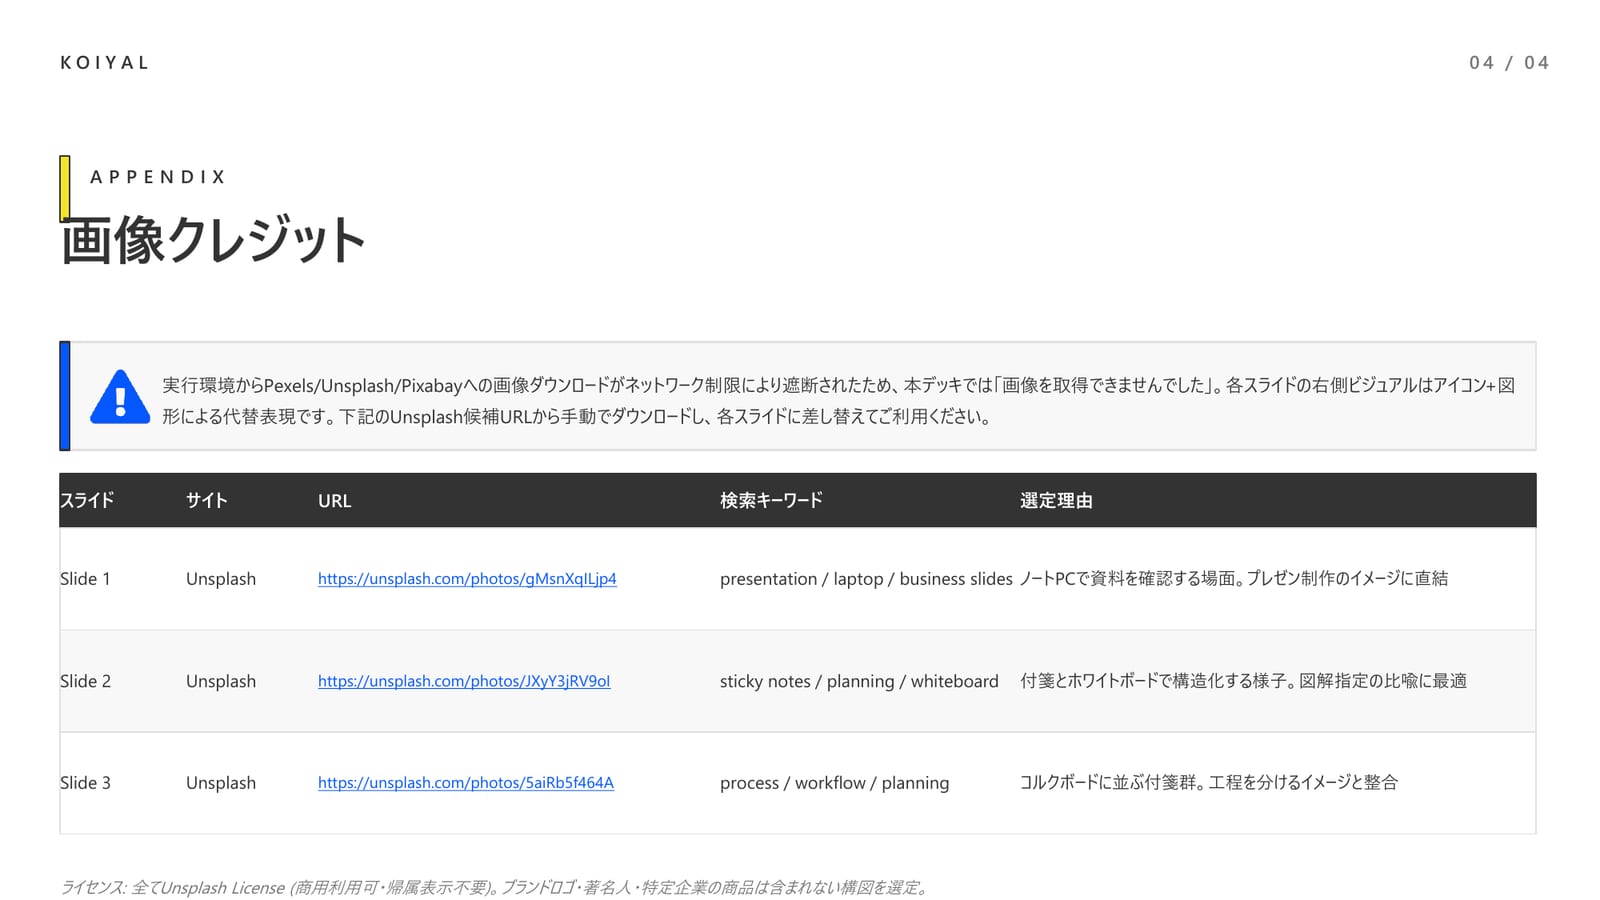Click the blue warning triangle icon
1600x900 pixels.
(120, 397)
